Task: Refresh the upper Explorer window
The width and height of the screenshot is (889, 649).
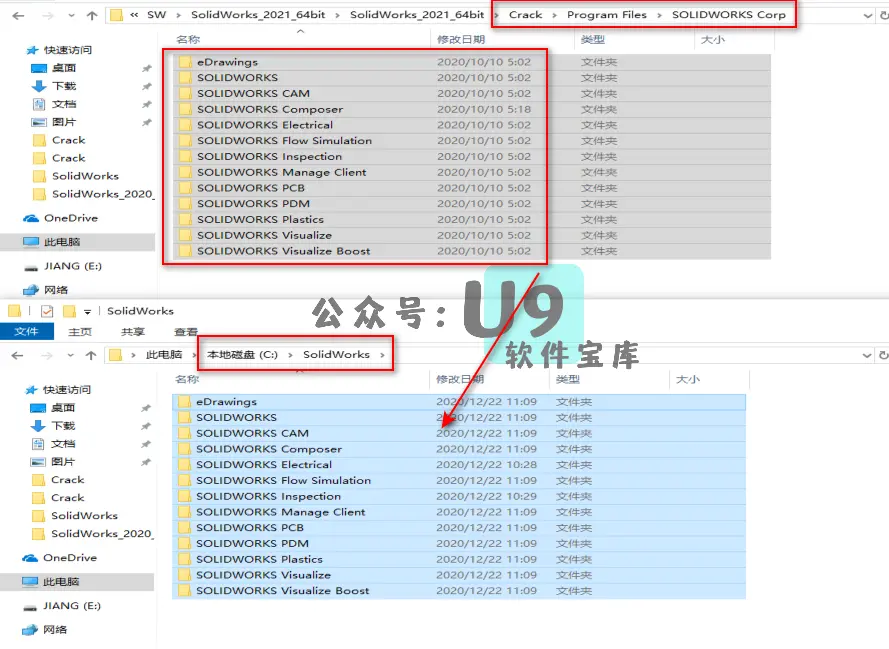Action: click(x=884, y=16)
